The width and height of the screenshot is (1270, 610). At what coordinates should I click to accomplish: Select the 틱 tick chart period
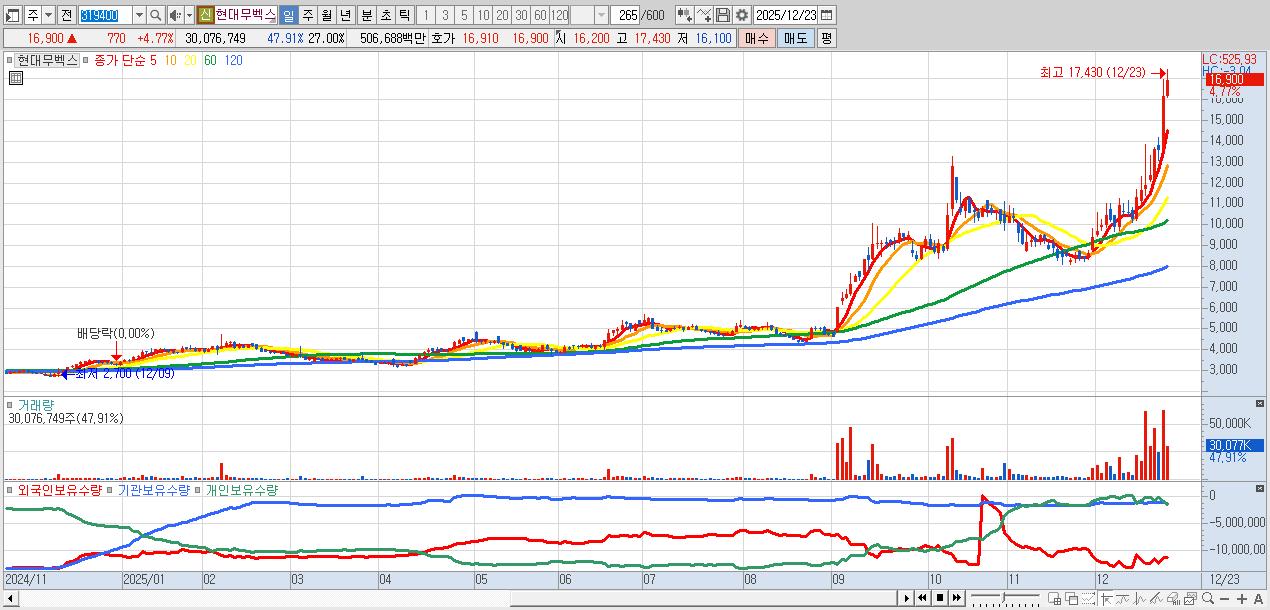[x=404, y=15]
